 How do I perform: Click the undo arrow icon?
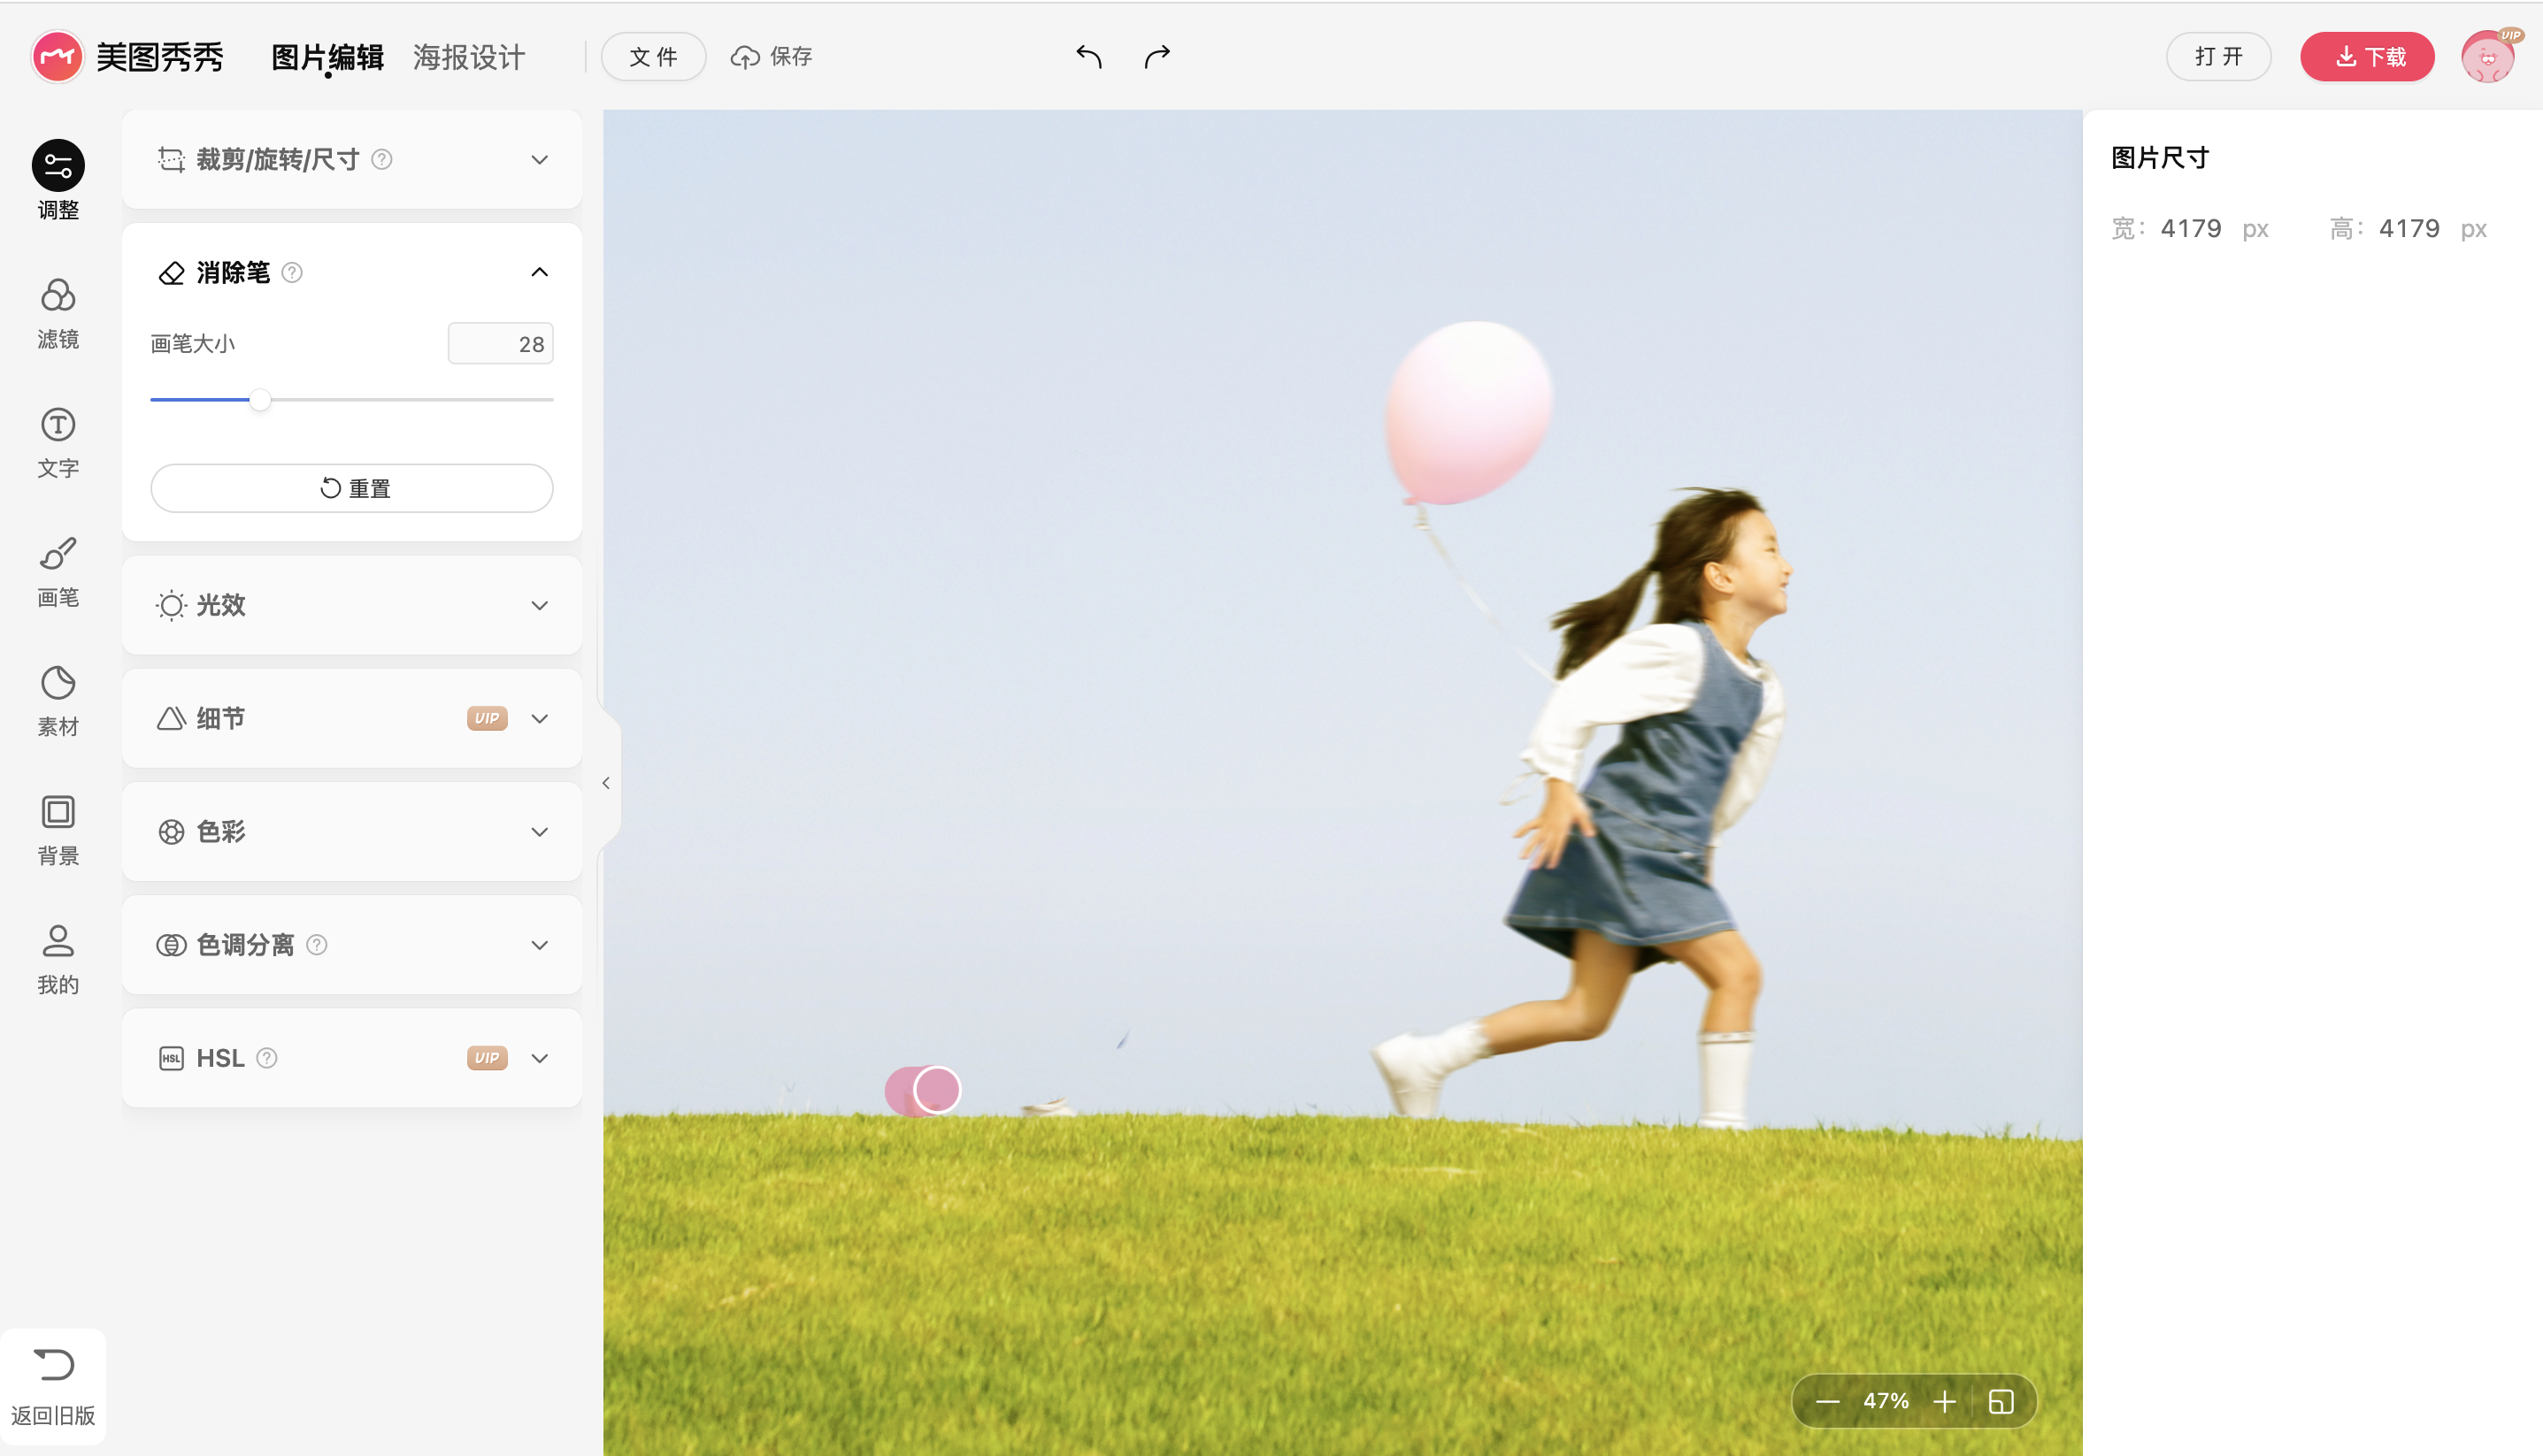tap(1088, 57)
